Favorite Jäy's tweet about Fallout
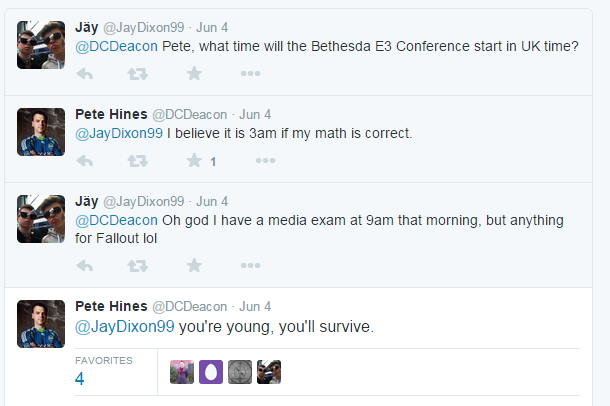The width and height of the screenshot is (610, 406). (x=194, y=265)
